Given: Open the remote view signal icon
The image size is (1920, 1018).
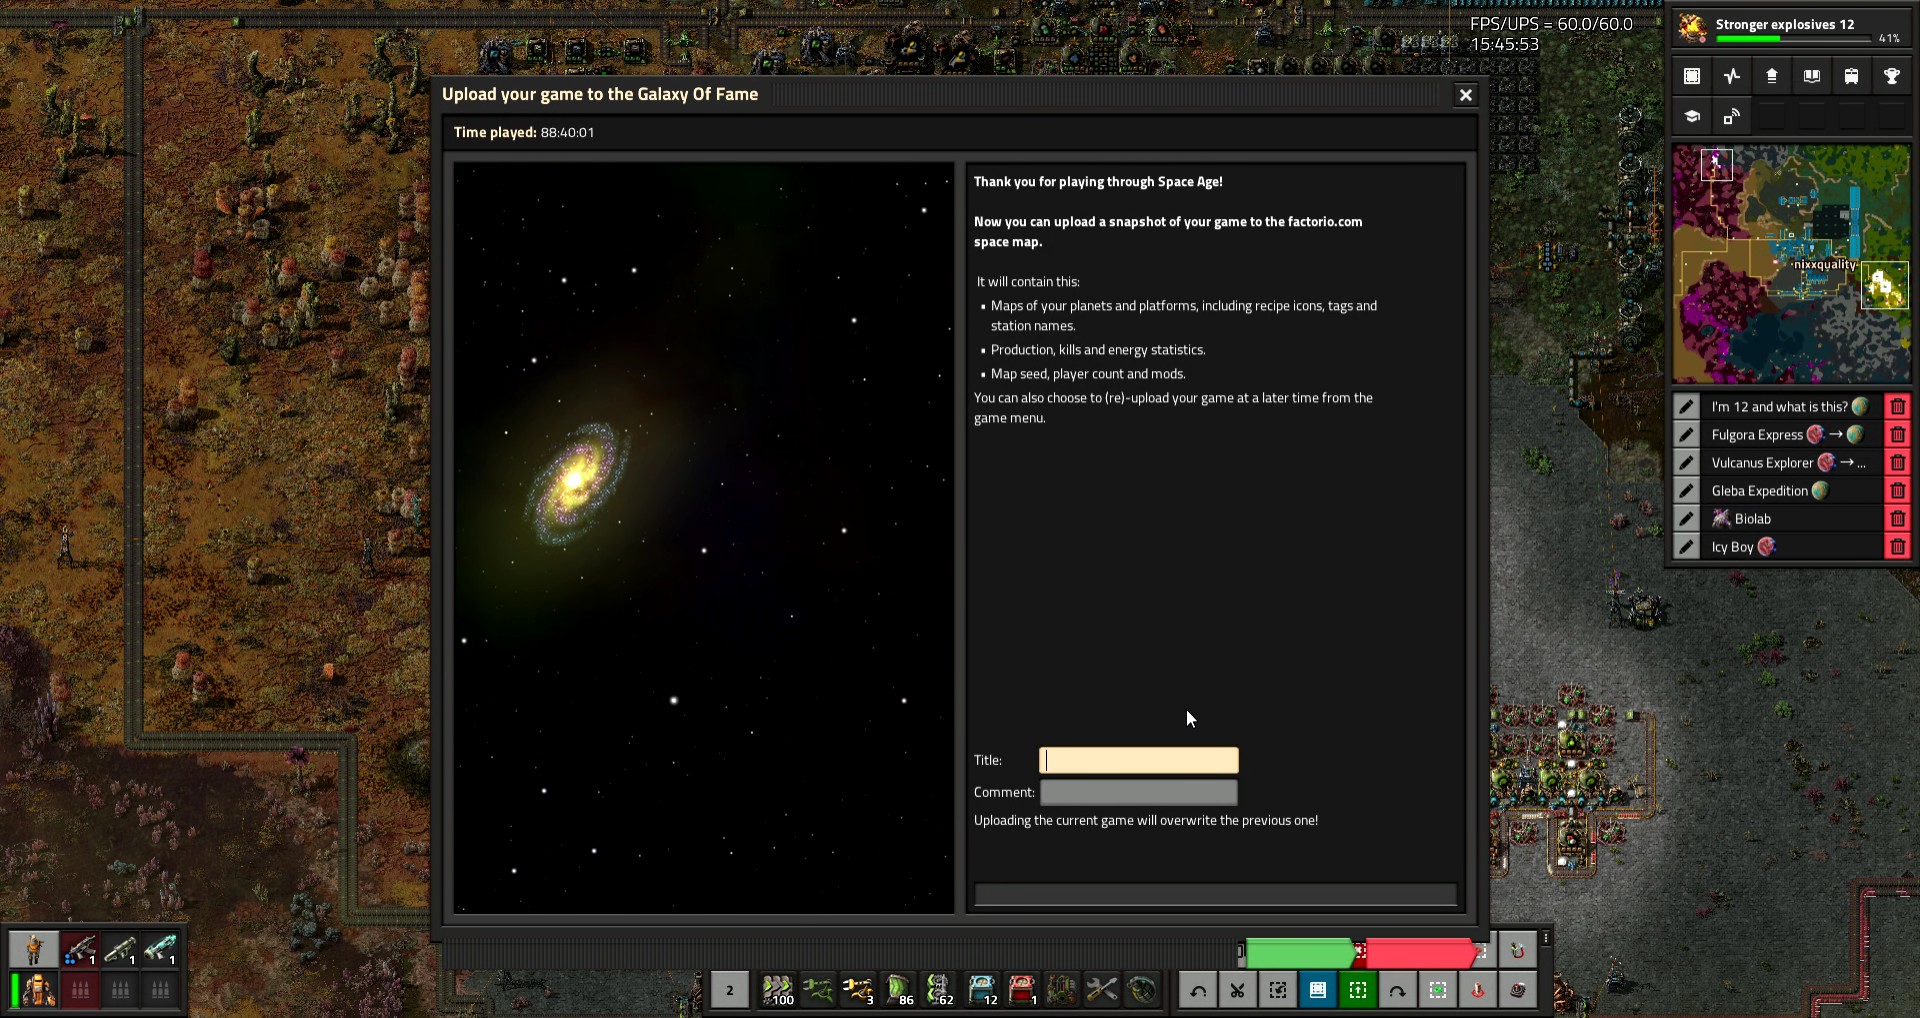Looking at the screenshot, I should (x=1732, y=116).
